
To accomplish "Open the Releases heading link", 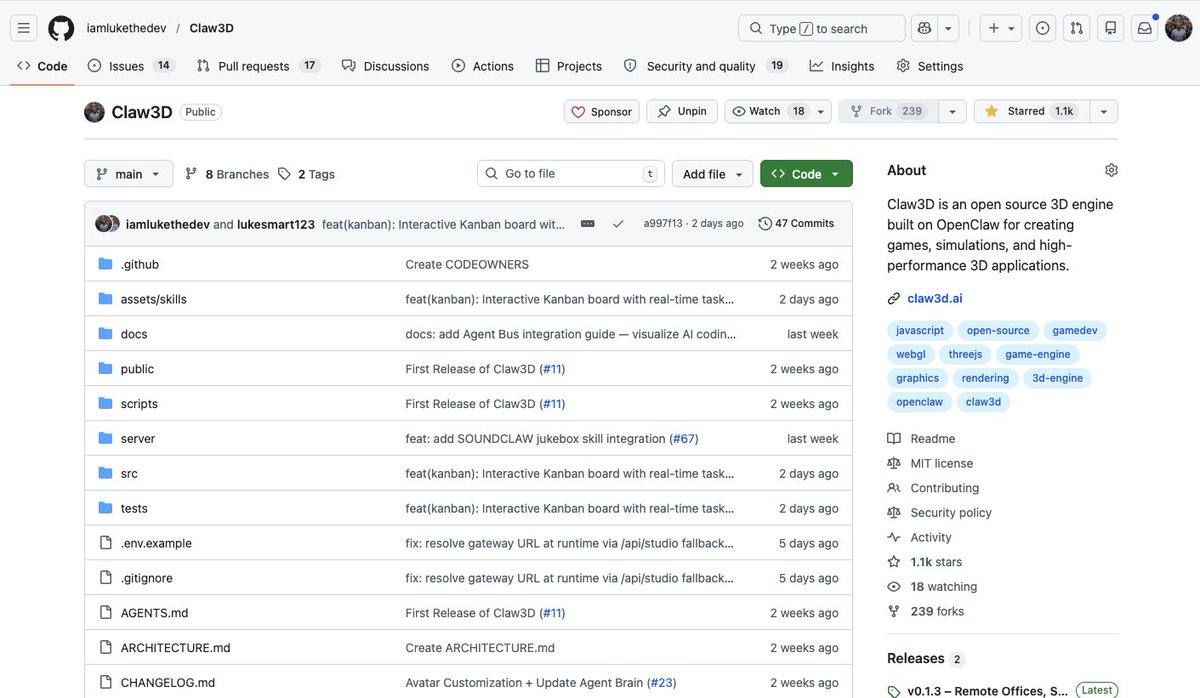I will tap(915, 658).
